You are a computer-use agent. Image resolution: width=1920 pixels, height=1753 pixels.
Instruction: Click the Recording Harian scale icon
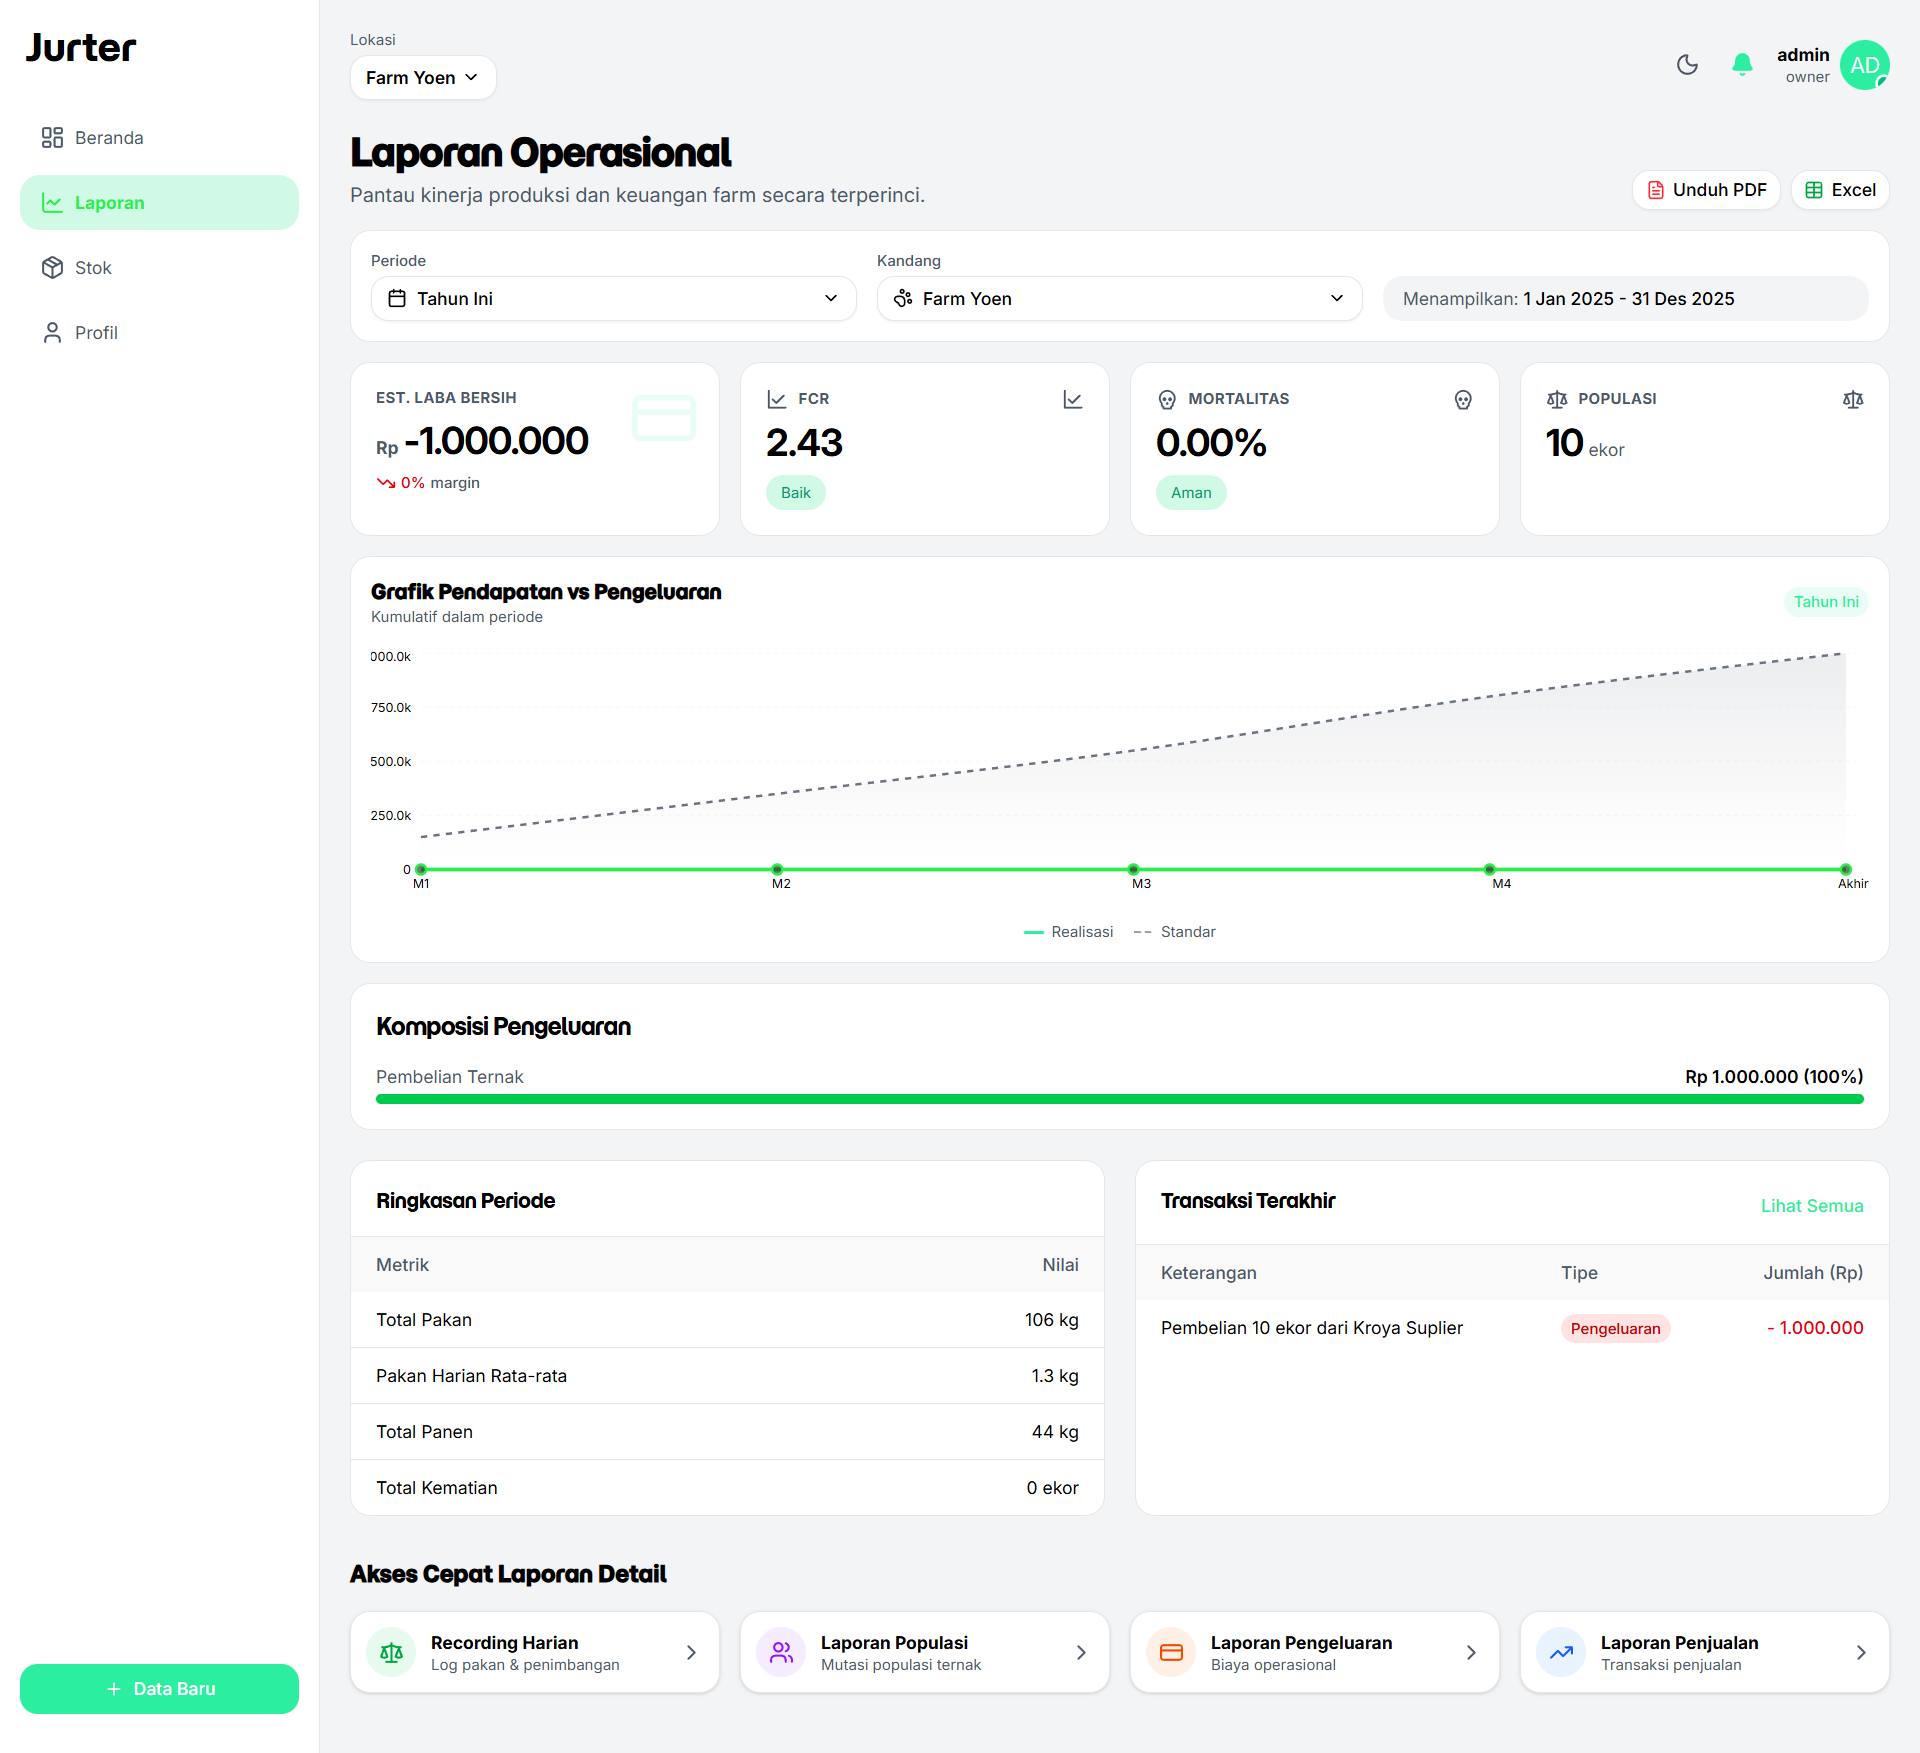click(391, 1652)
